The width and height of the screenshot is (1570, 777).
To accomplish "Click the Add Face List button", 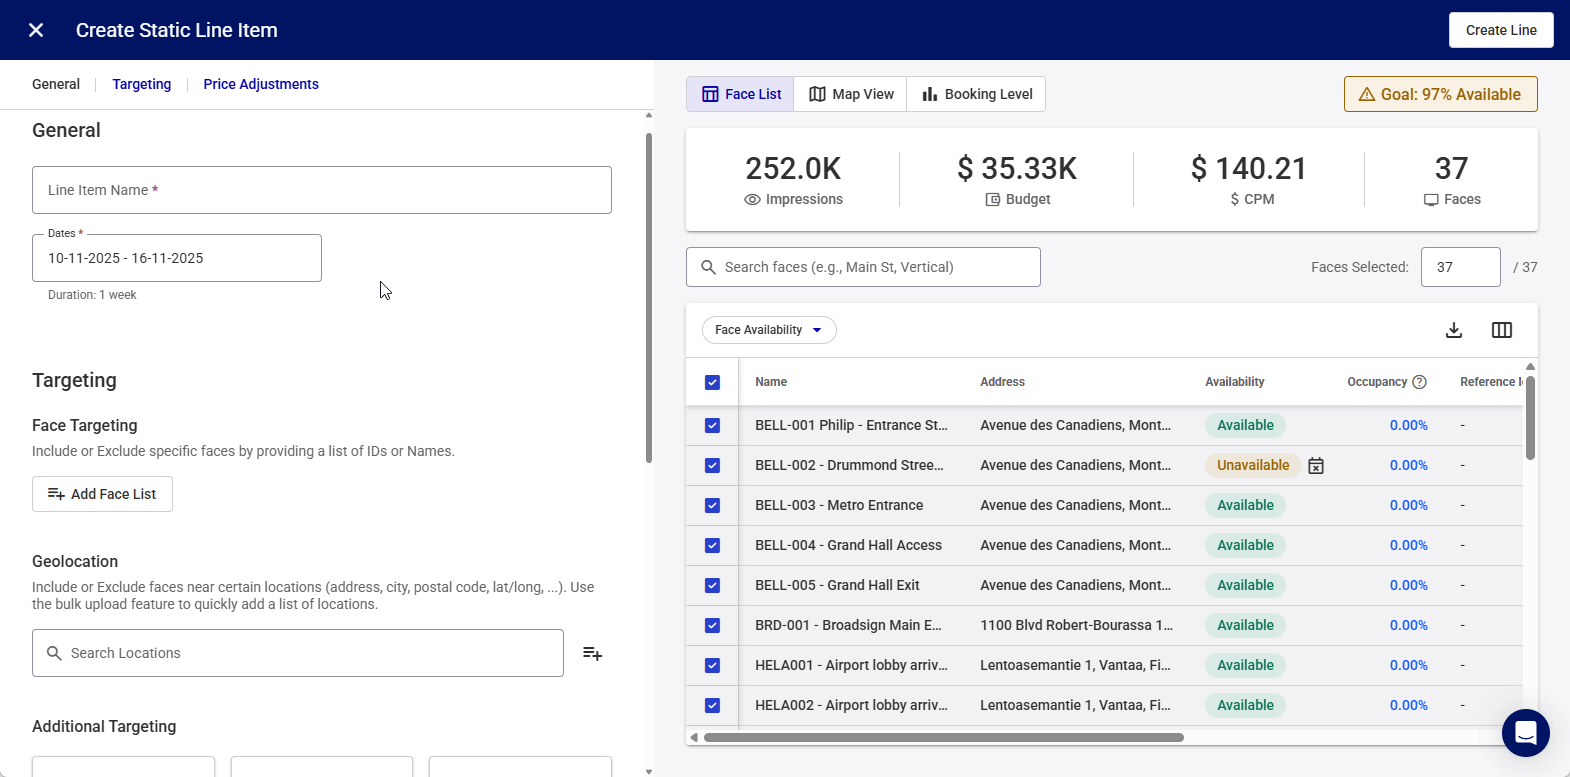I will click(102, 494).
